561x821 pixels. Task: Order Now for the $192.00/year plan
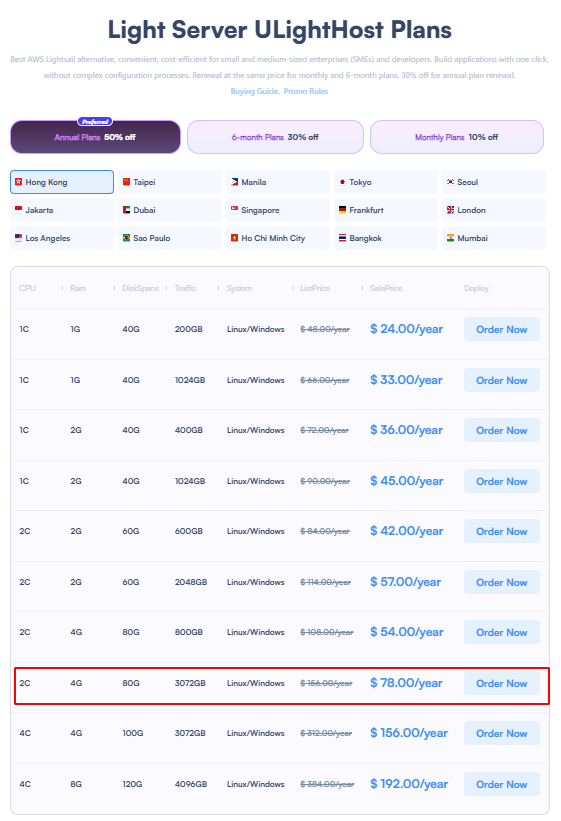coord(501,784)
